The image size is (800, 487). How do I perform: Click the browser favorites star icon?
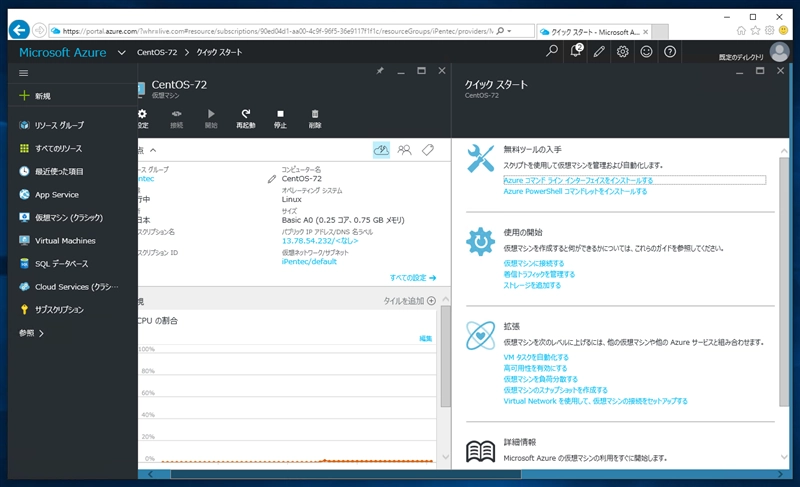pyautogui.click(x=755, y=31)
